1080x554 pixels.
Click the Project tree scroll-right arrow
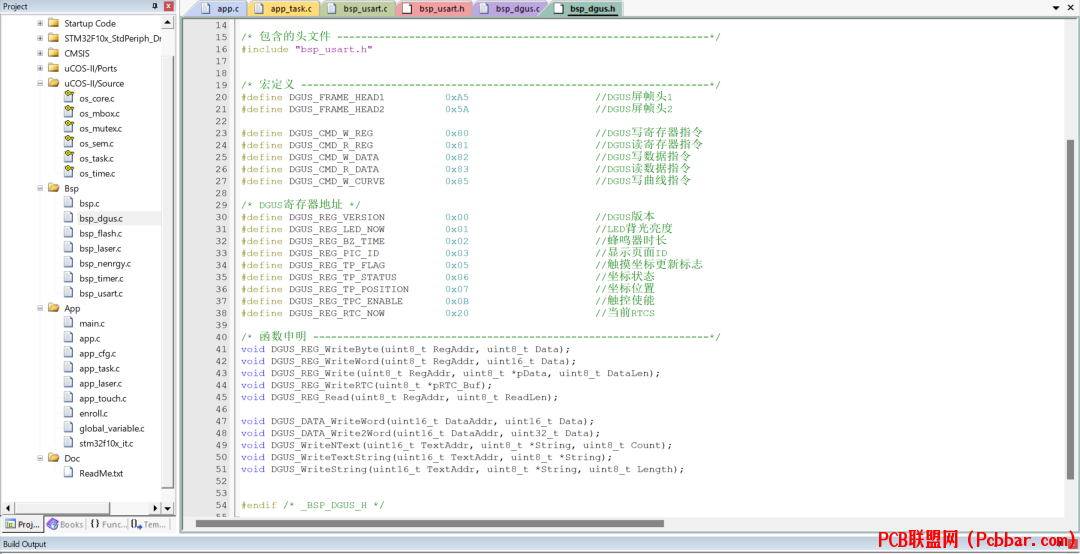155,508
